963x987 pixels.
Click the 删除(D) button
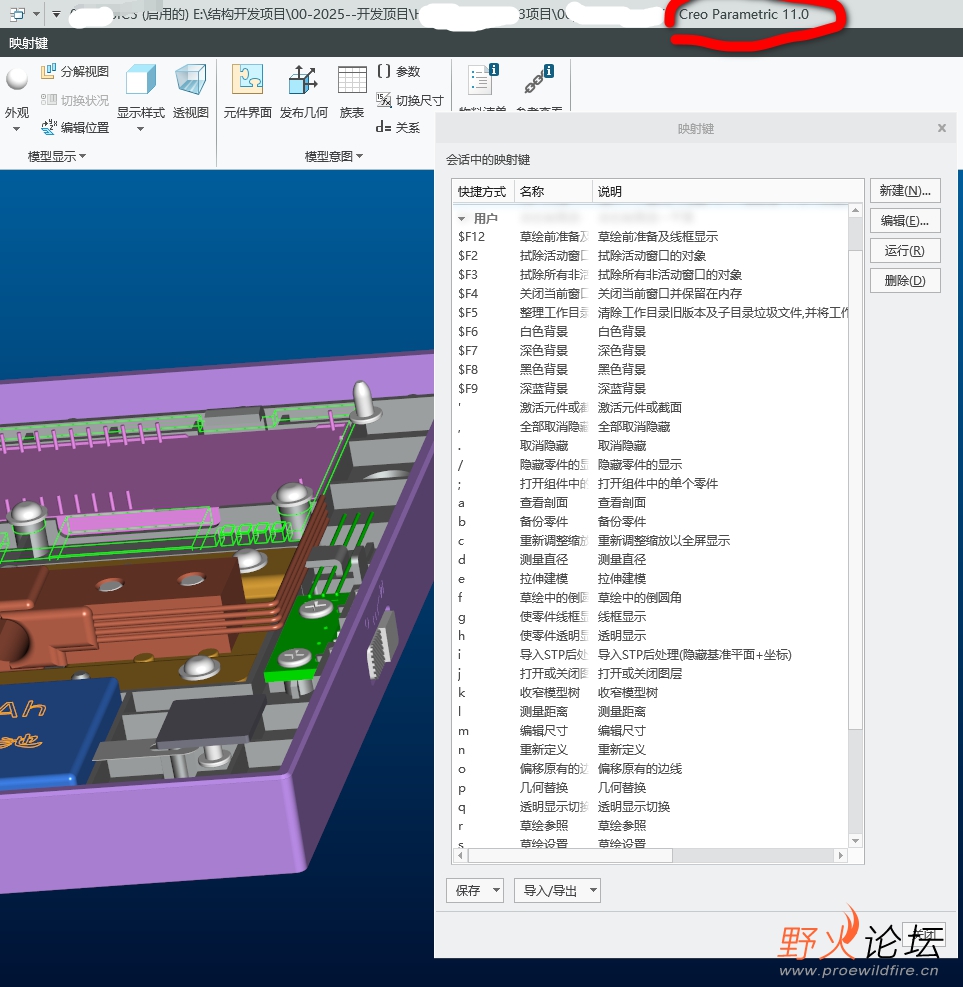905,281
